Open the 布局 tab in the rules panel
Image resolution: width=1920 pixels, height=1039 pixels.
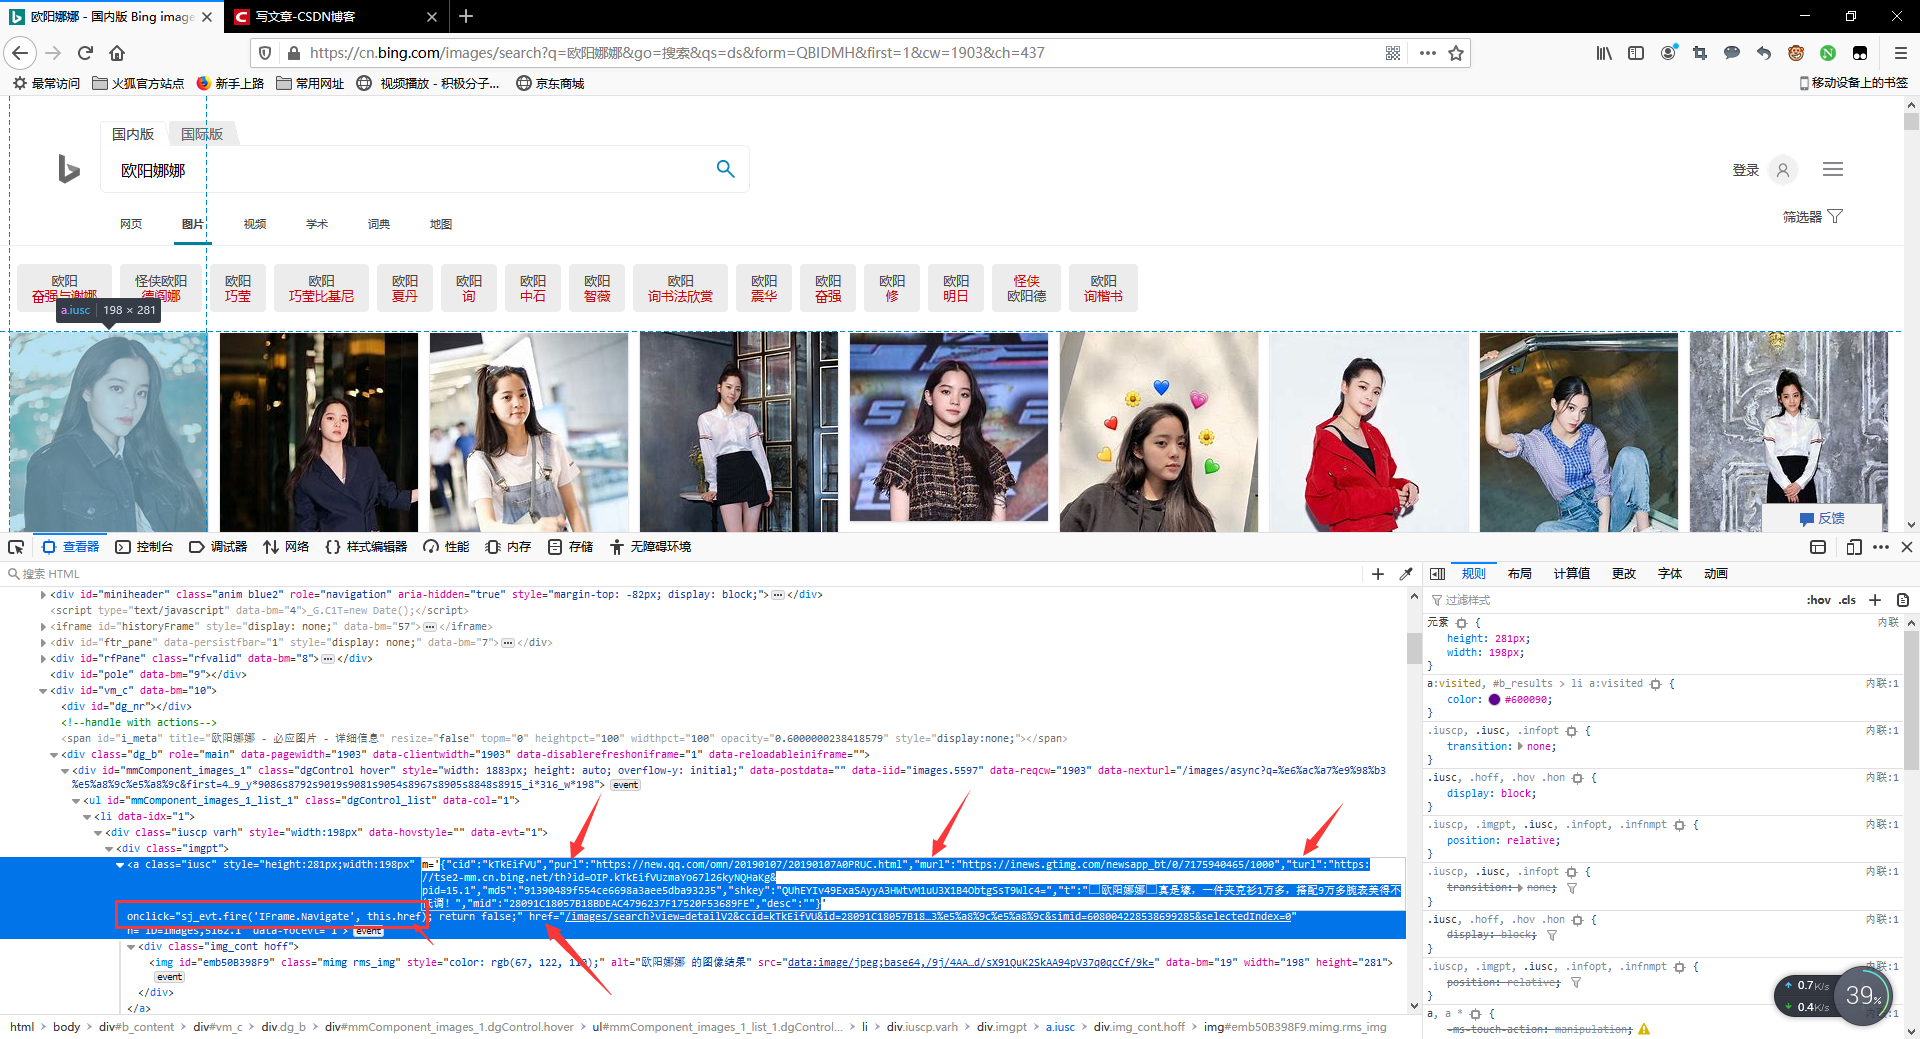[1519, 573]
